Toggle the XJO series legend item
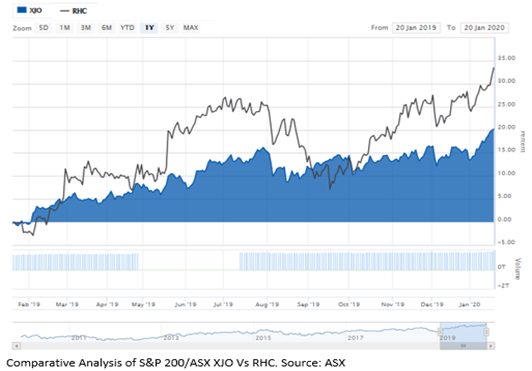The image size is (532, 371). point(30,11)
